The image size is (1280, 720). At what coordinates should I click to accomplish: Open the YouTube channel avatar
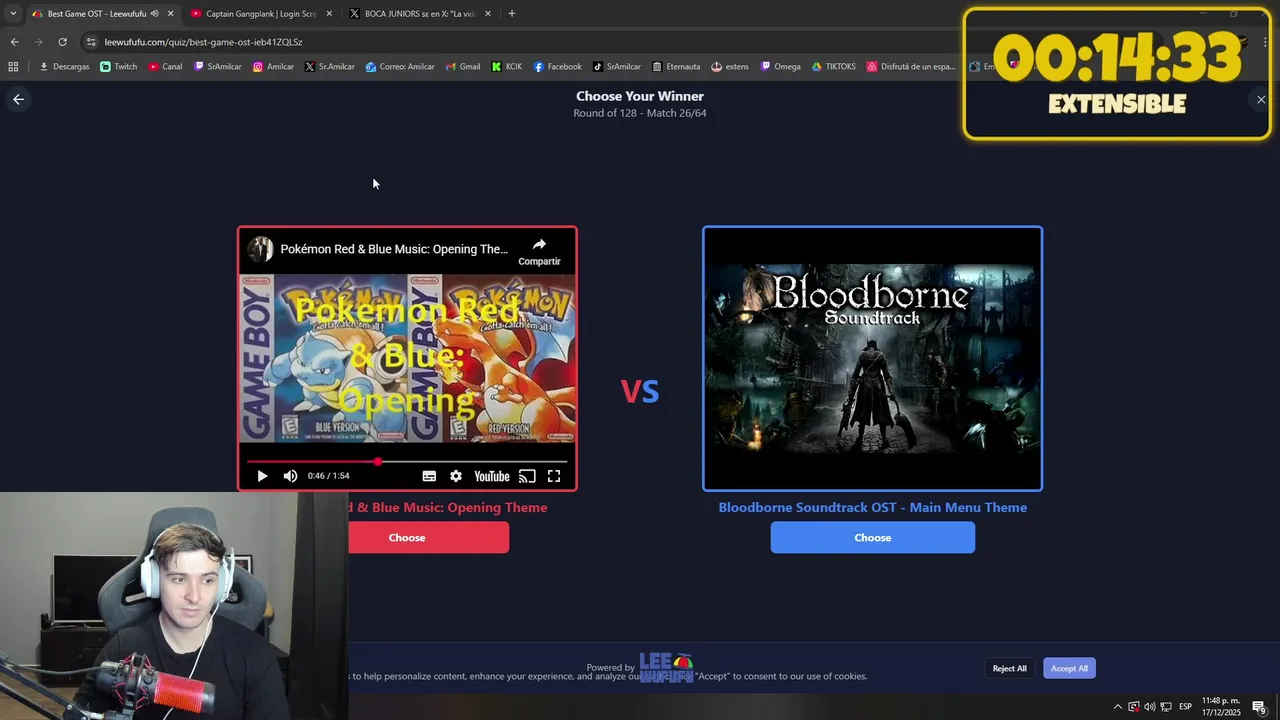(x=260, y=249)
